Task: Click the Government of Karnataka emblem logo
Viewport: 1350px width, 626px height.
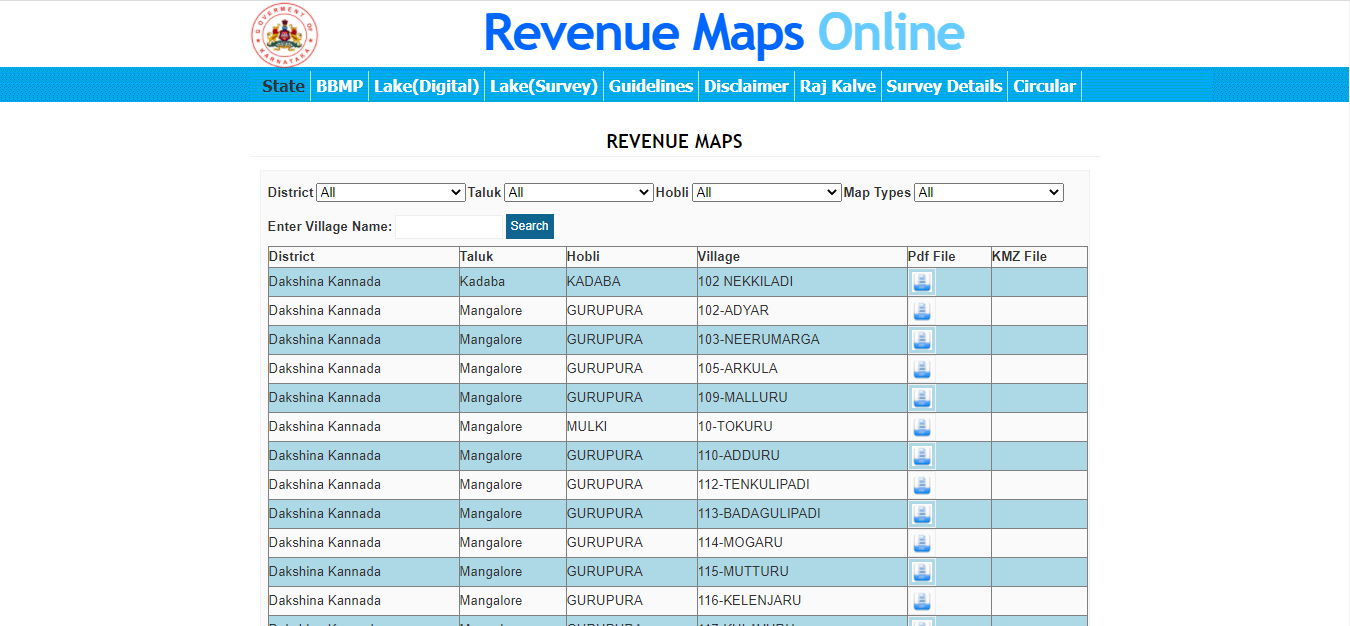Action: pyautogui.click(x=284, y=34)
